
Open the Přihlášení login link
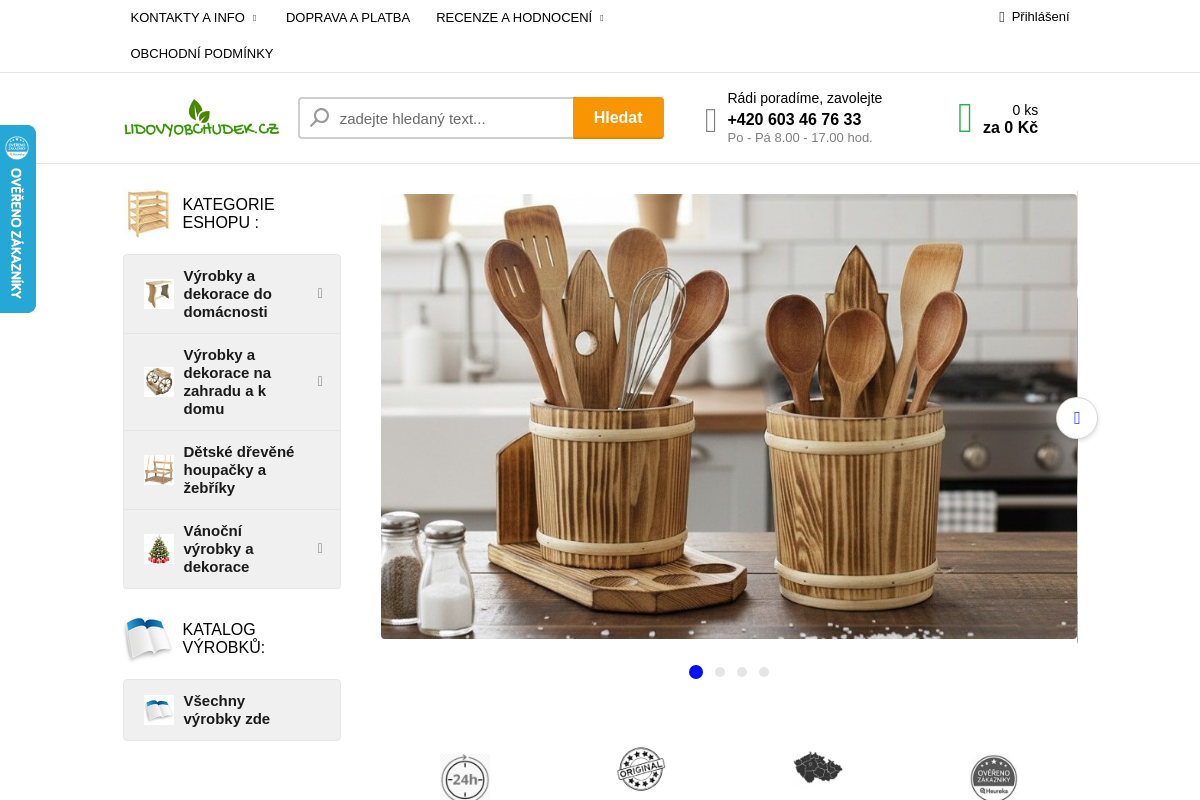[x=1034, y=17]
